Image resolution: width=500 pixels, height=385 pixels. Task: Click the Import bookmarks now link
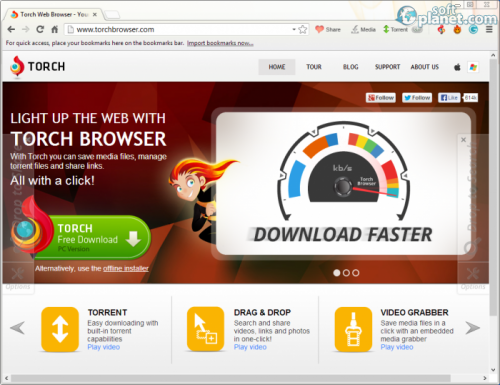[x=220, y=43]
